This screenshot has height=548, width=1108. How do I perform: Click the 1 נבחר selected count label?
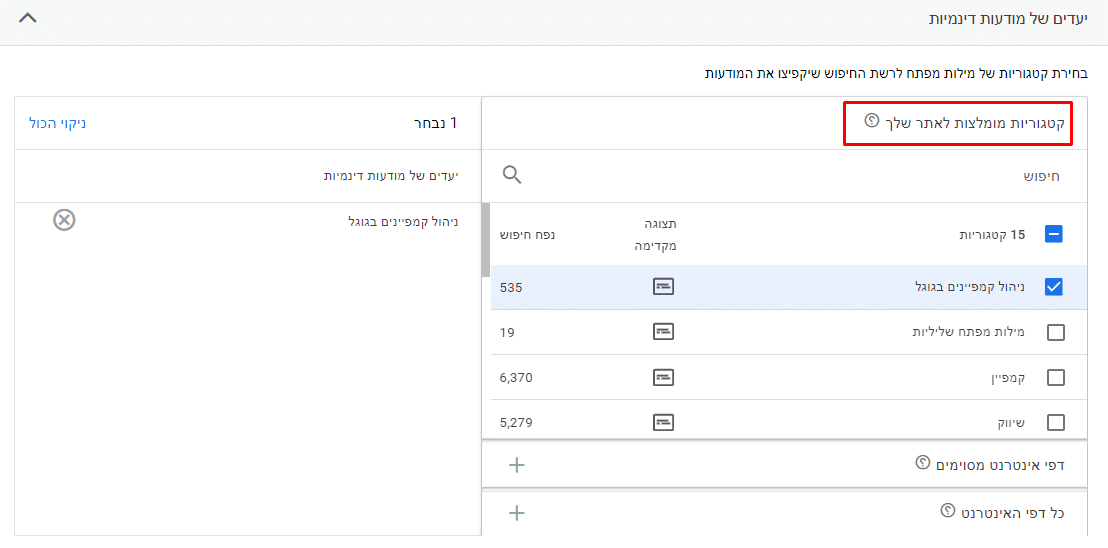click(x=435, y=123)
